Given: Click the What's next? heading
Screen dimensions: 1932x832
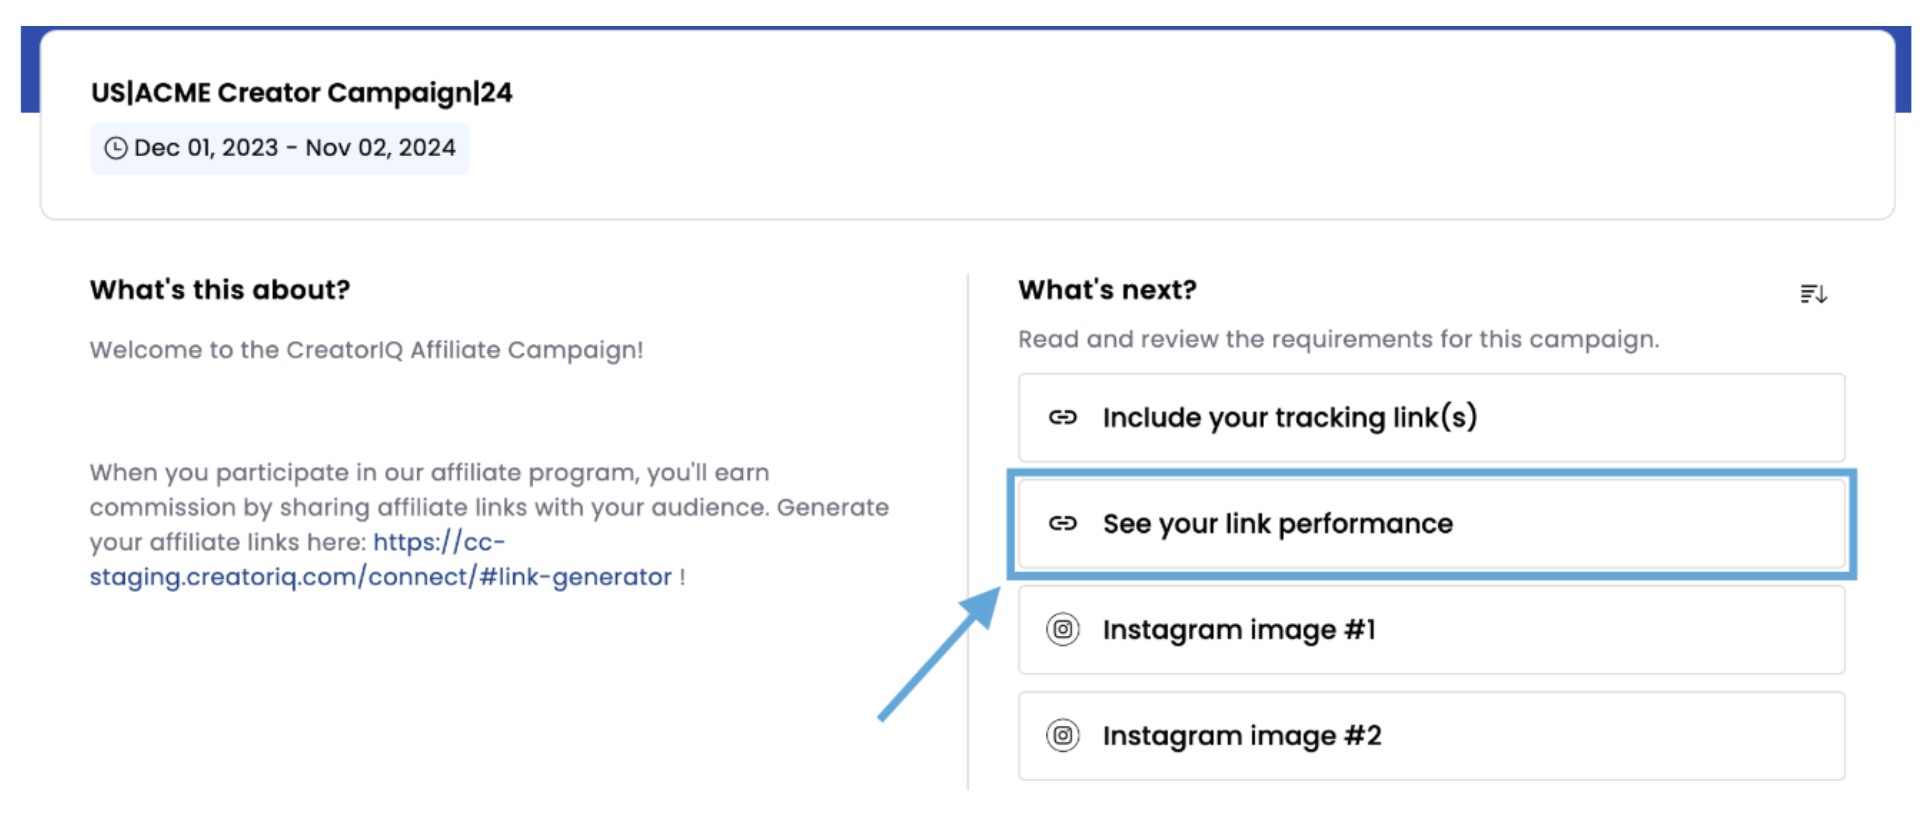Looking at the screenshot, I should [1107, 289].
